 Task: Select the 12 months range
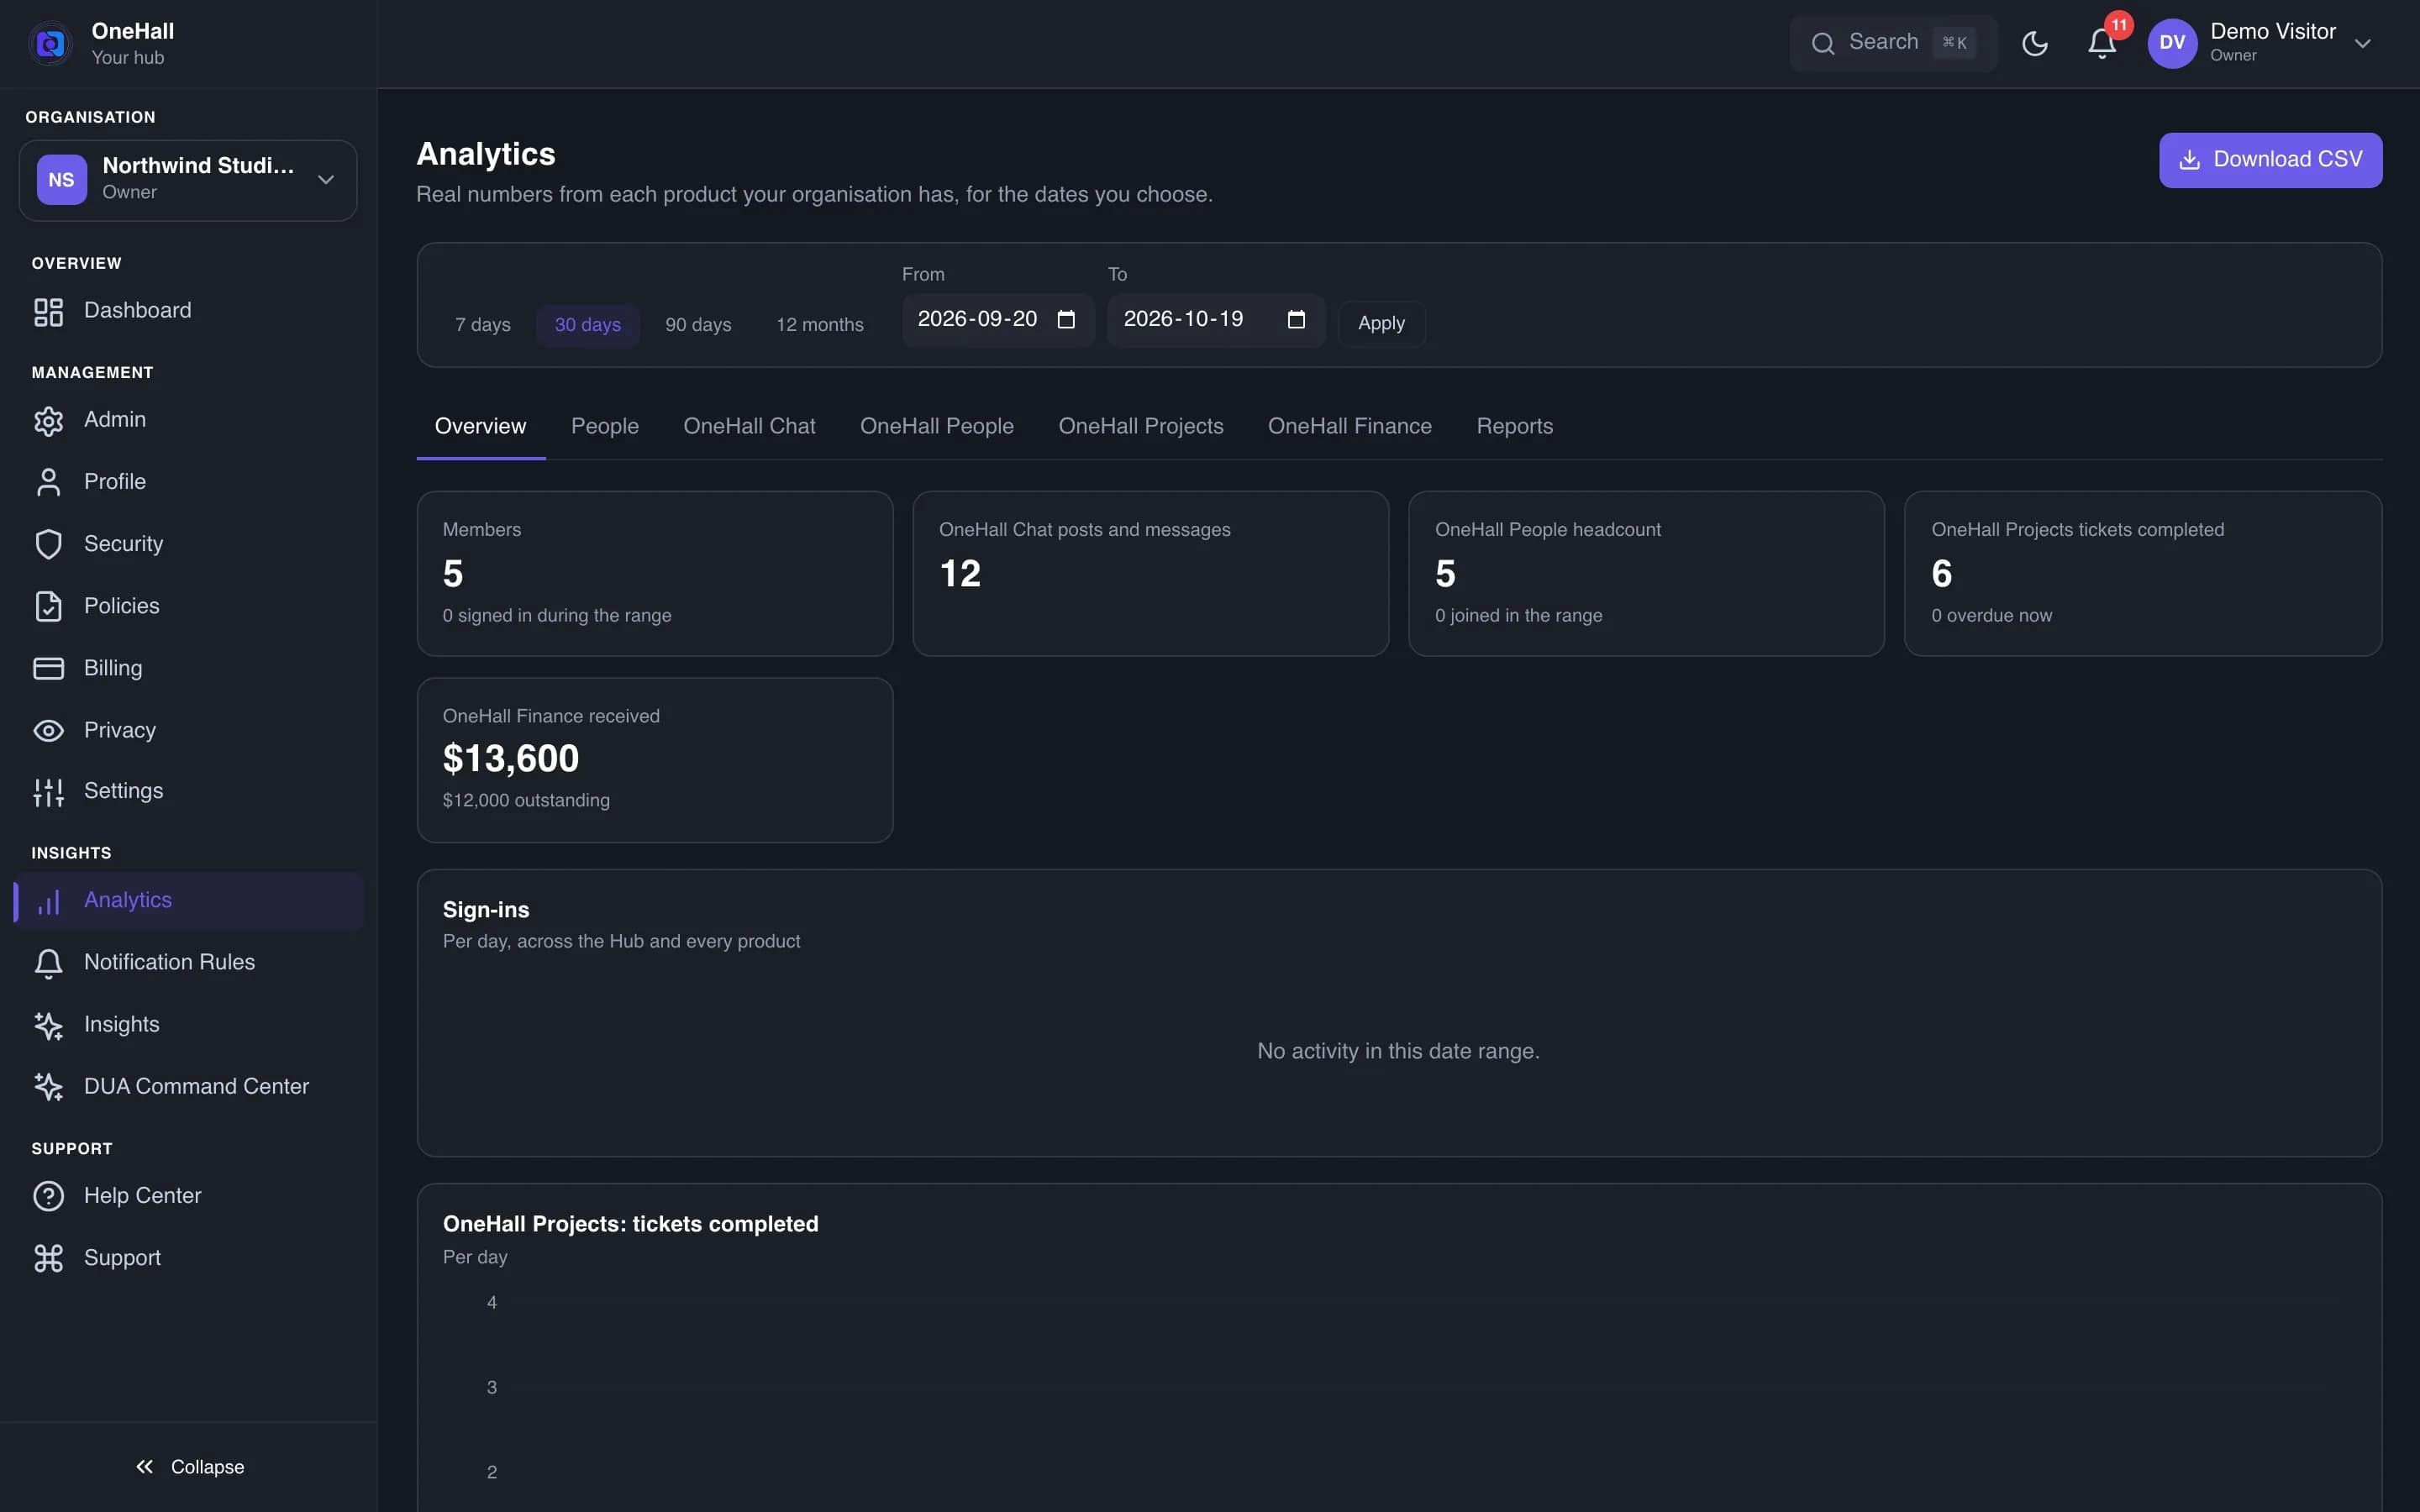(819, 325)
